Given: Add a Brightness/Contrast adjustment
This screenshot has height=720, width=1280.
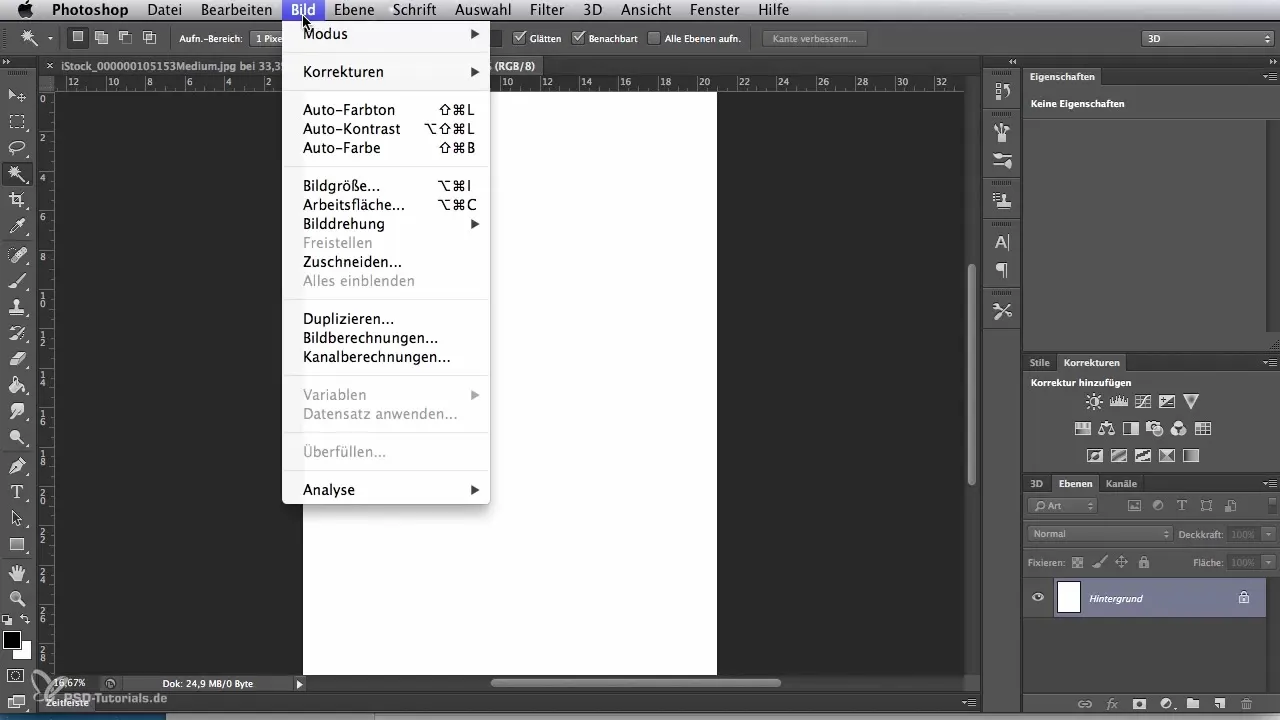Looking at the screenshot, I should pyautogui.click(x=1094, y=402).
